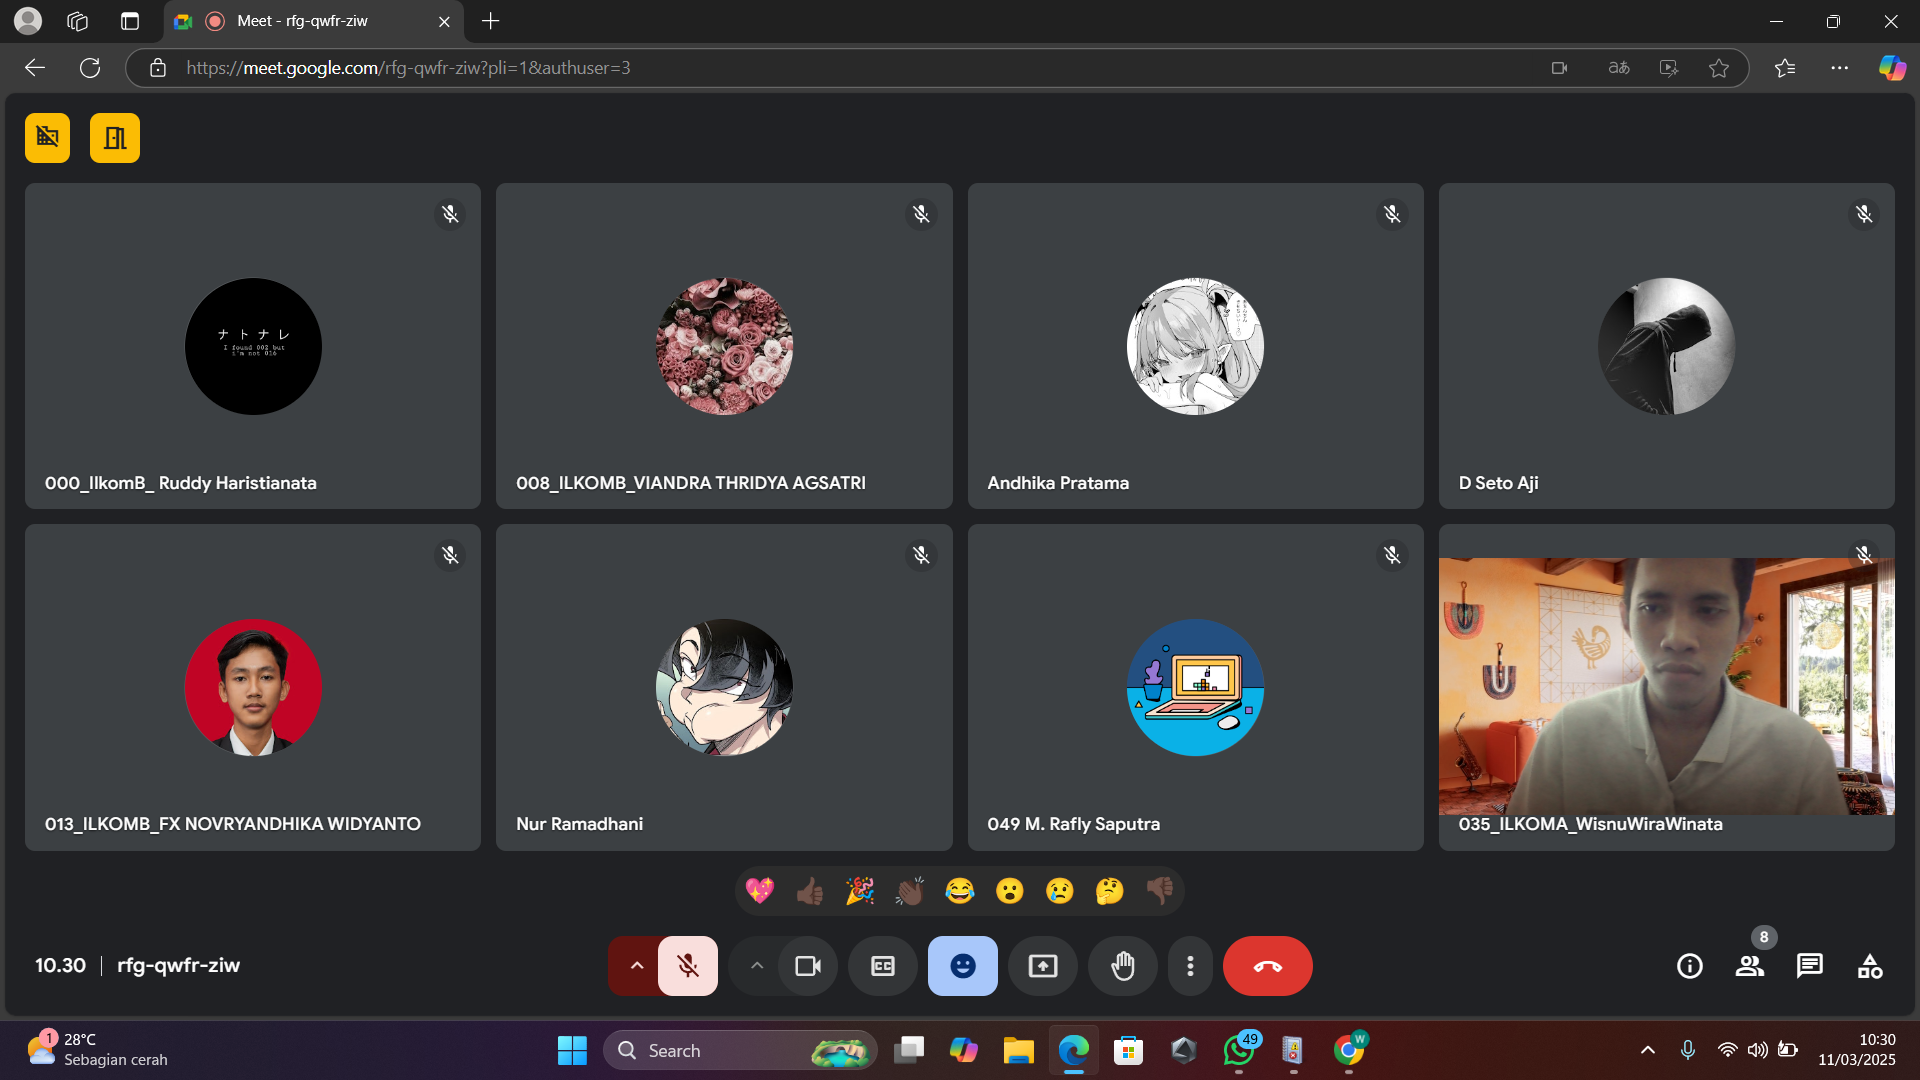Click the present screen share button
Image resolution: width=1920 pixels, height=1080 pixels.
1043,966
